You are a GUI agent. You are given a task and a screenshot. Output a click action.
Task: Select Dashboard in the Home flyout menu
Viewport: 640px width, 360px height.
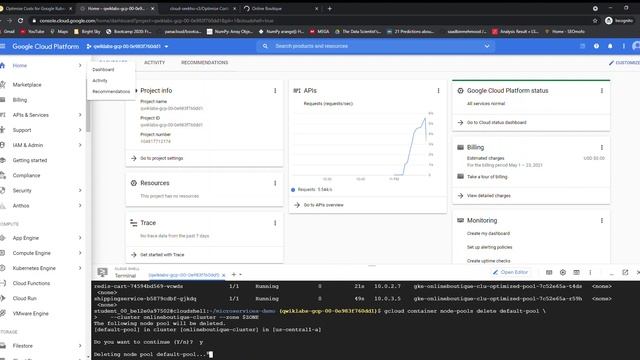pyautogui.click(x=103, y=69)
